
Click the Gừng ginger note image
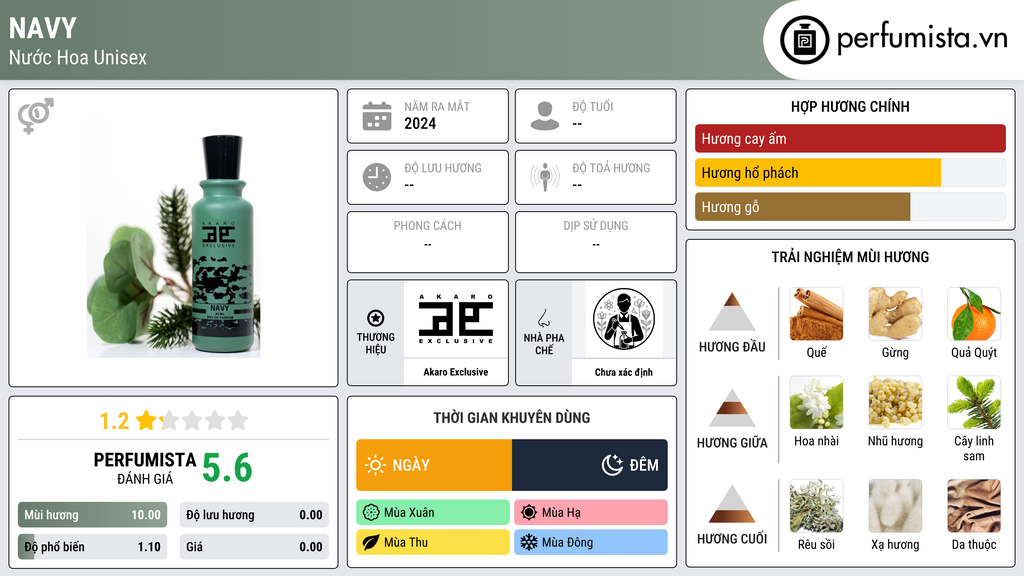click(895, 314)
